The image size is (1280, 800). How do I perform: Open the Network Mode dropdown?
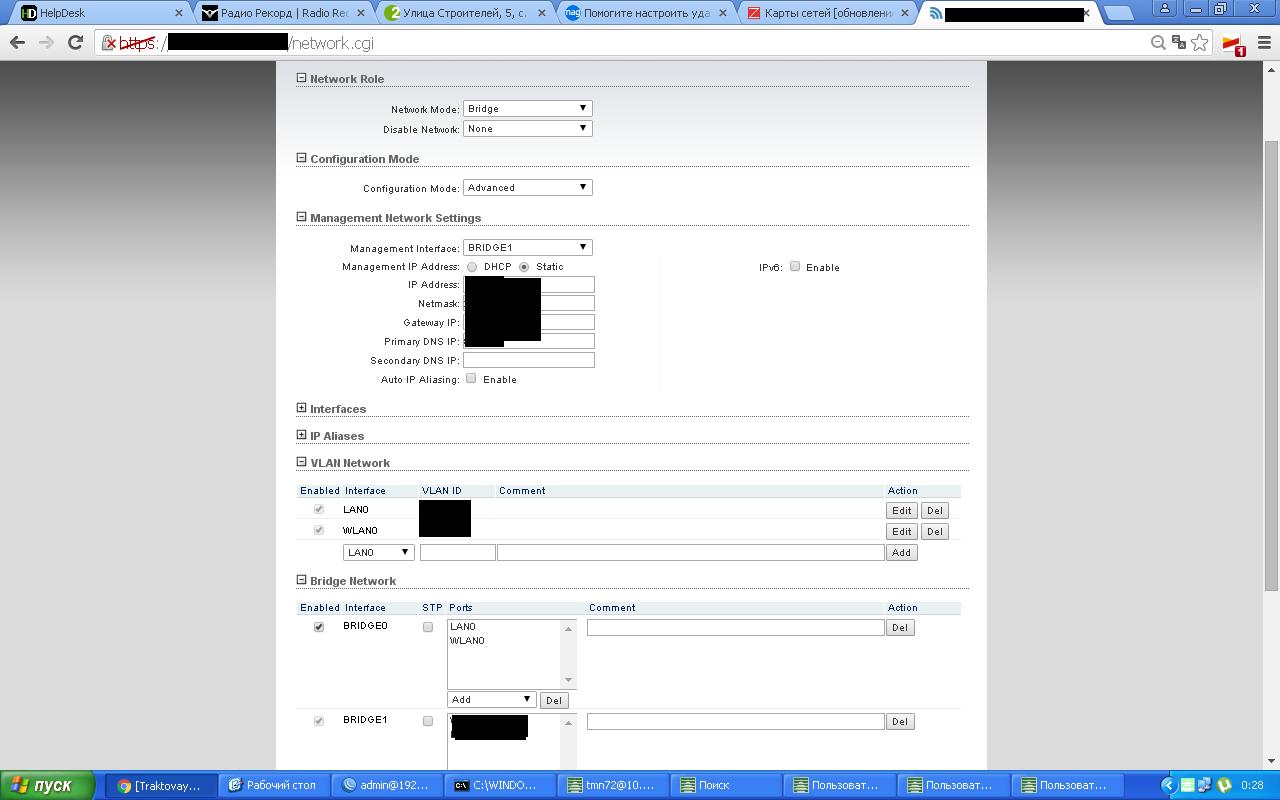pos(528,108)
